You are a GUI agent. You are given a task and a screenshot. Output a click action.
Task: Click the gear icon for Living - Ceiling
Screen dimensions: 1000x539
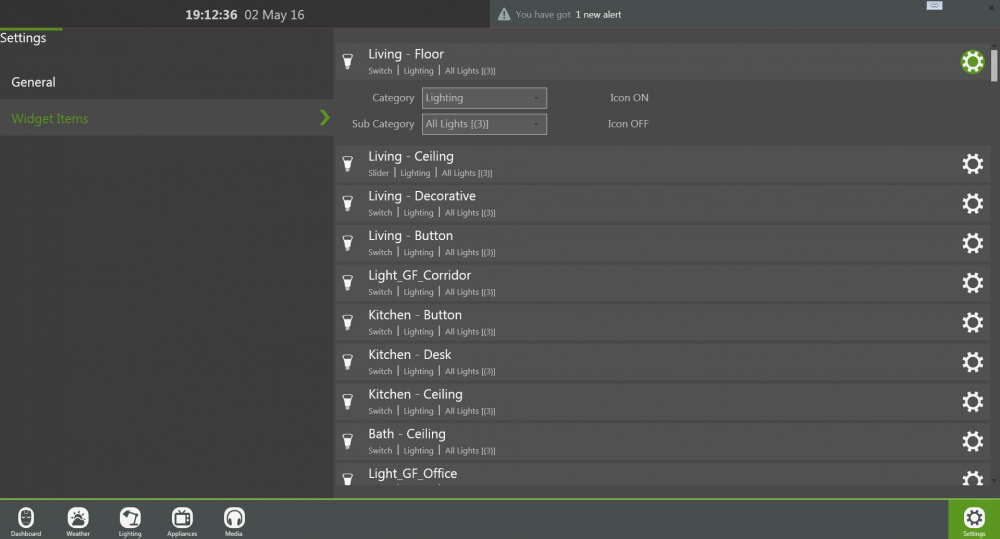click(972, 164)
